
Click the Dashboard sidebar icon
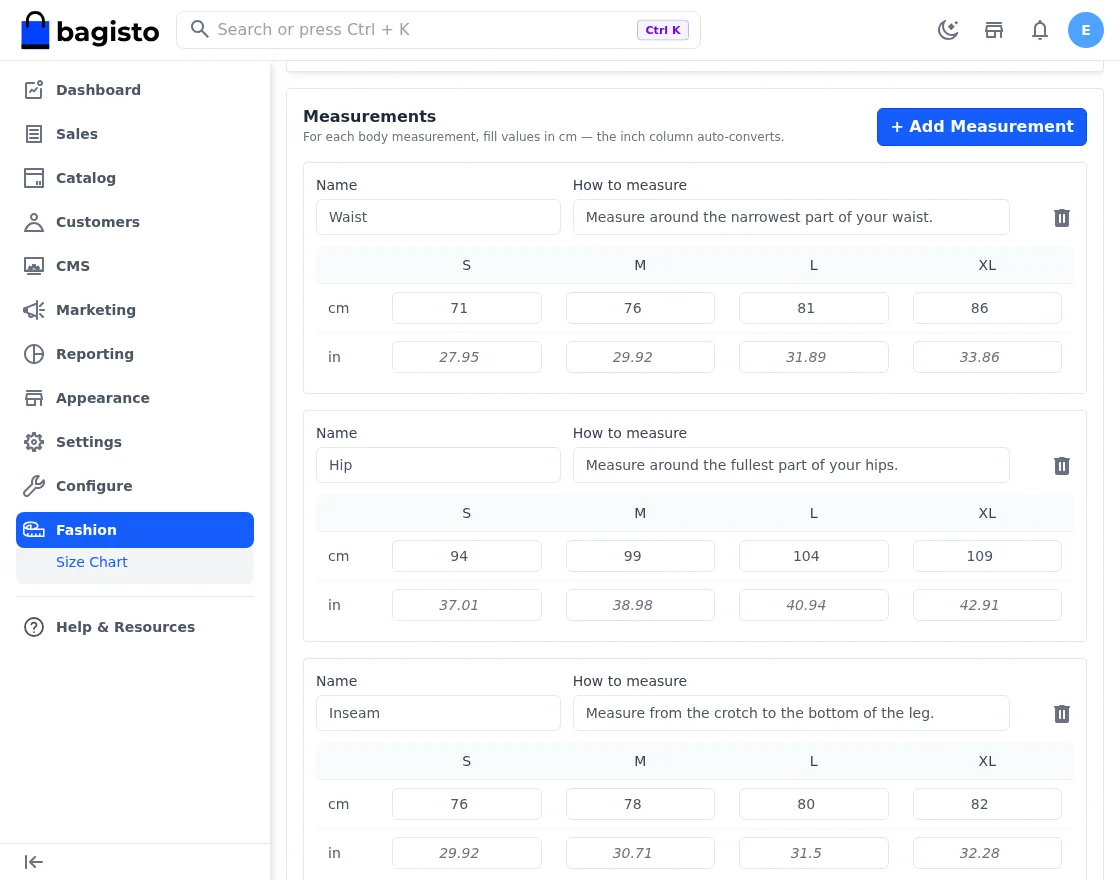tap(34, 90)
